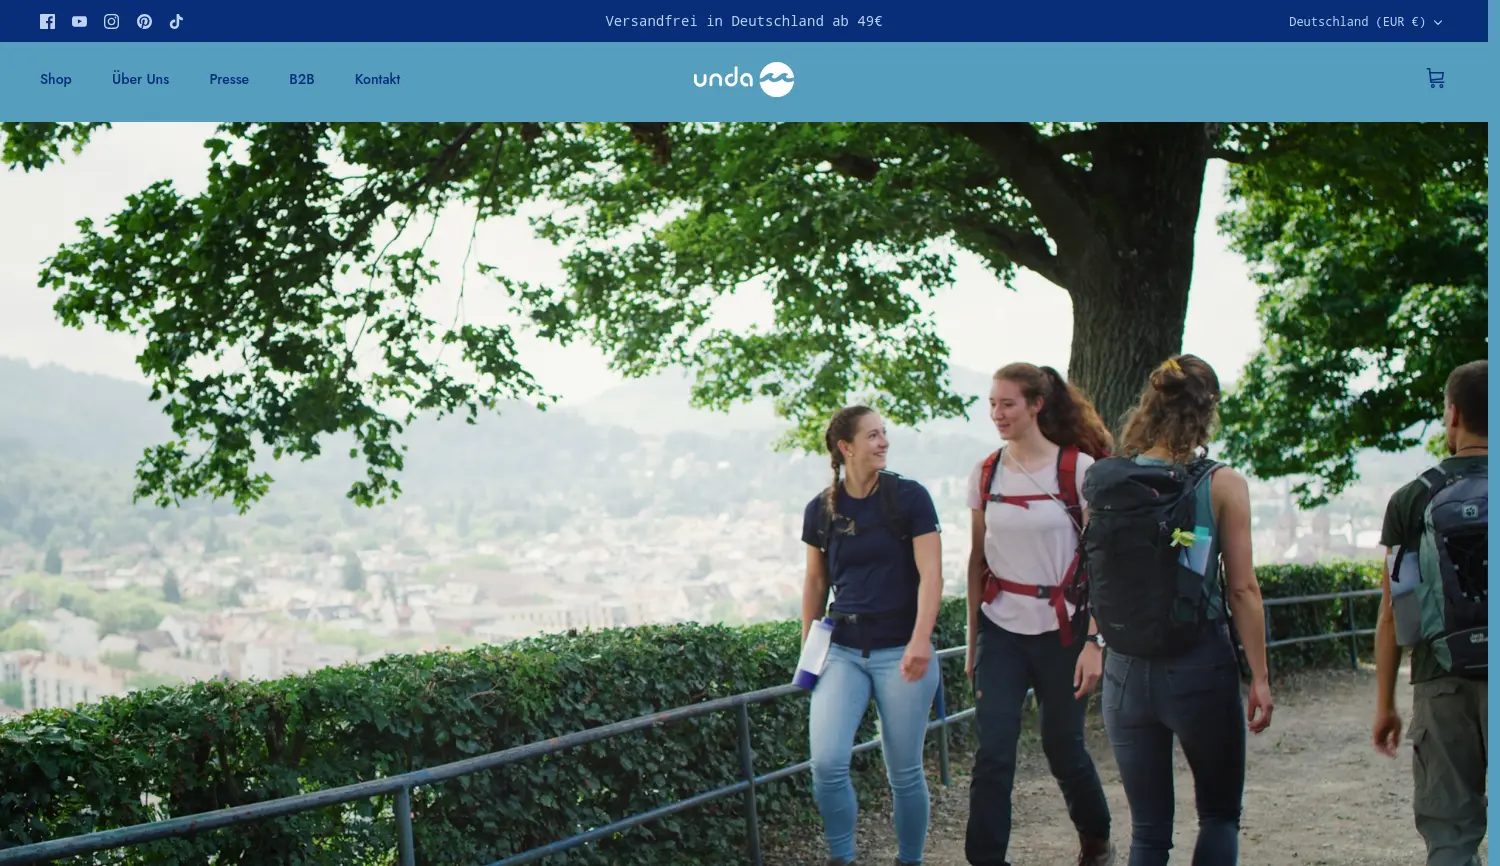Open the Presse page
The image size is (1500, 866).
[229, 79]
